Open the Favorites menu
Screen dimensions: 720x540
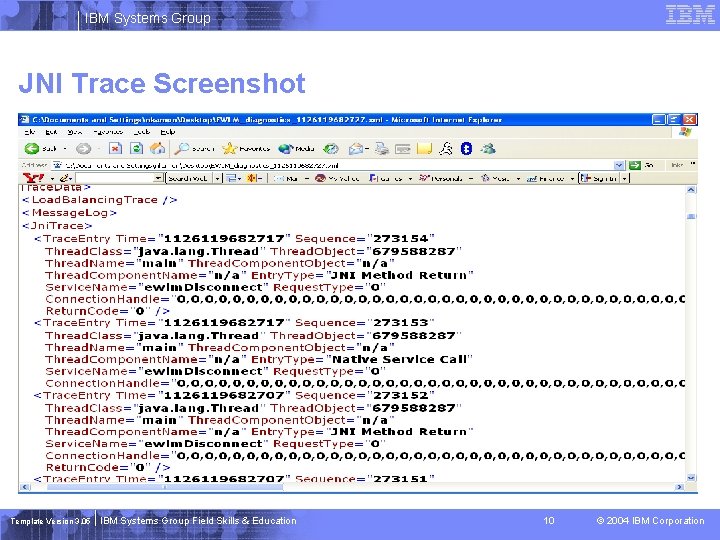[x=107, y=132]
